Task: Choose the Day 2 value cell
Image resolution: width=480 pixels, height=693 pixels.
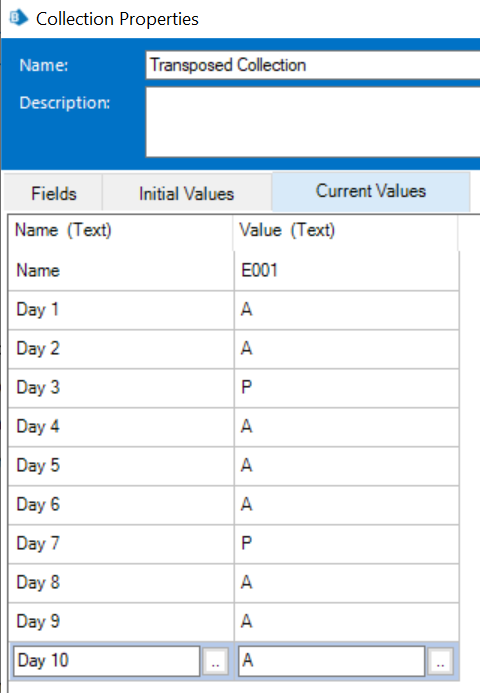Action: click(347, 349)
